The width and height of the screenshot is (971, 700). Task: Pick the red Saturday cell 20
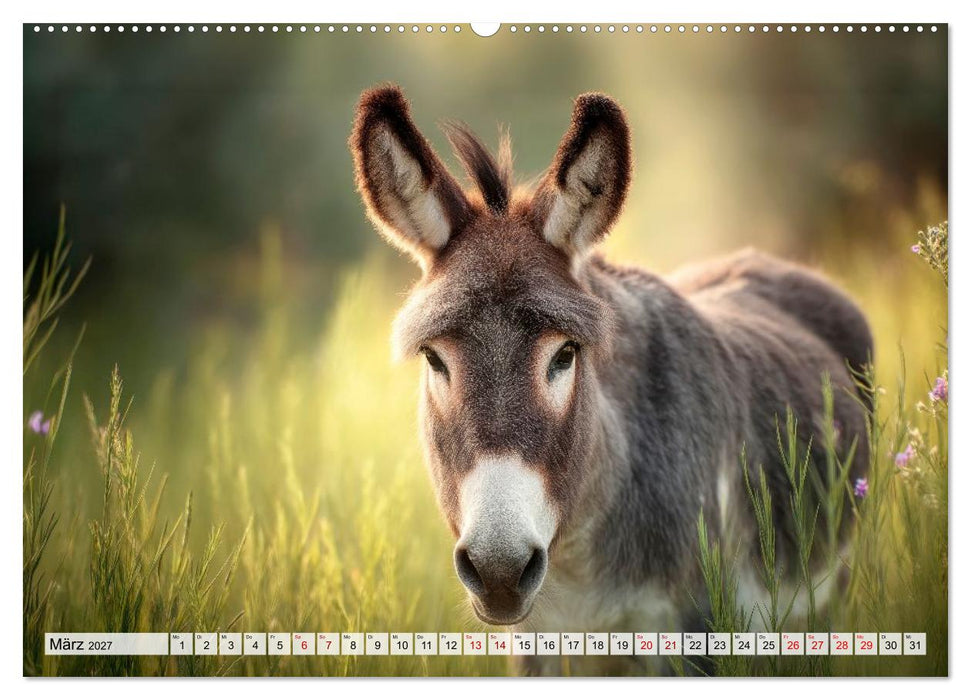point(646,644)
